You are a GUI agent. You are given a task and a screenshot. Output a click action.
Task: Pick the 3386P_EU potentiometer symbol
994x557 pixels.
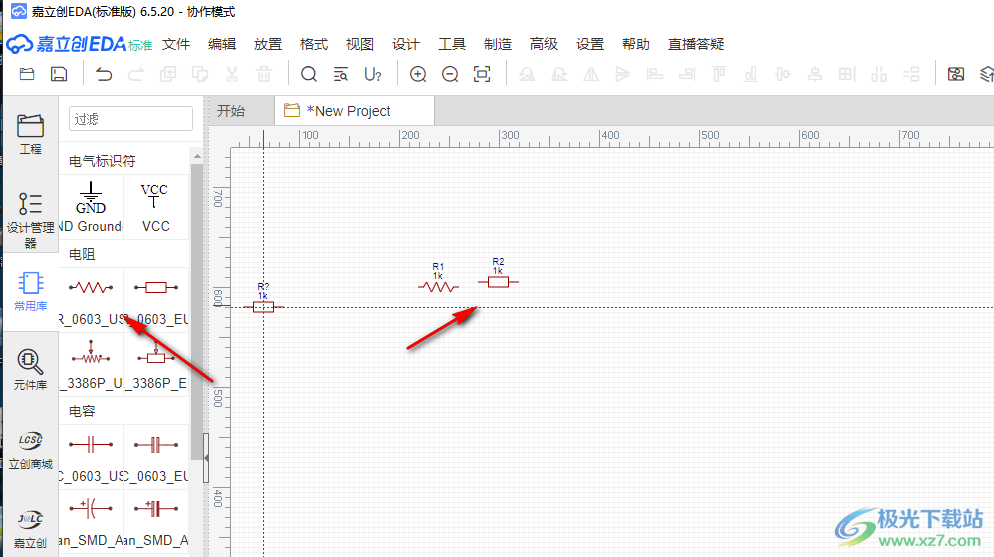(155, 364)
